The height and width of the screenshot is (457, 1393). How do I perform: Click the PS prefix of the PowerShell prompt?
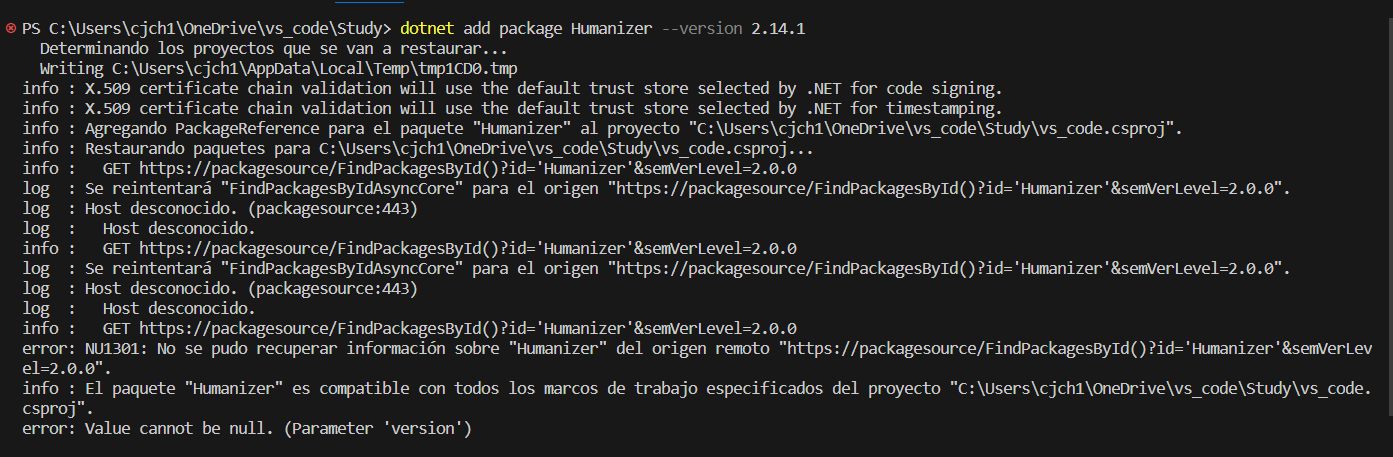(30, 30)
